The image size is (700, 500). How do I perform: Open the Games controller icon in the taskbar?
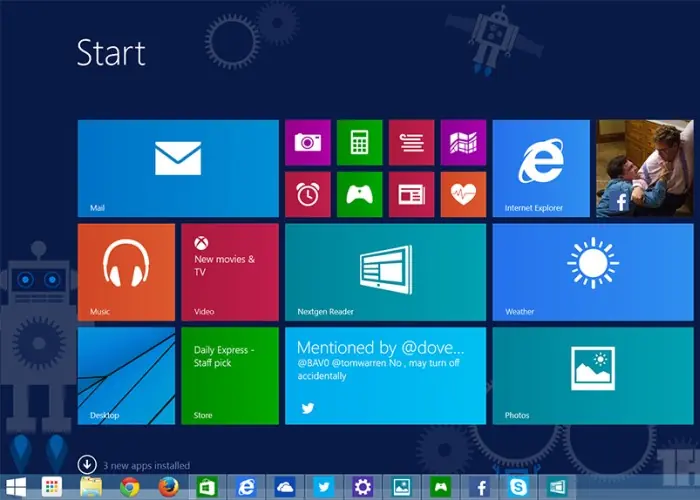pyautogui.click(x=440, y=487)
